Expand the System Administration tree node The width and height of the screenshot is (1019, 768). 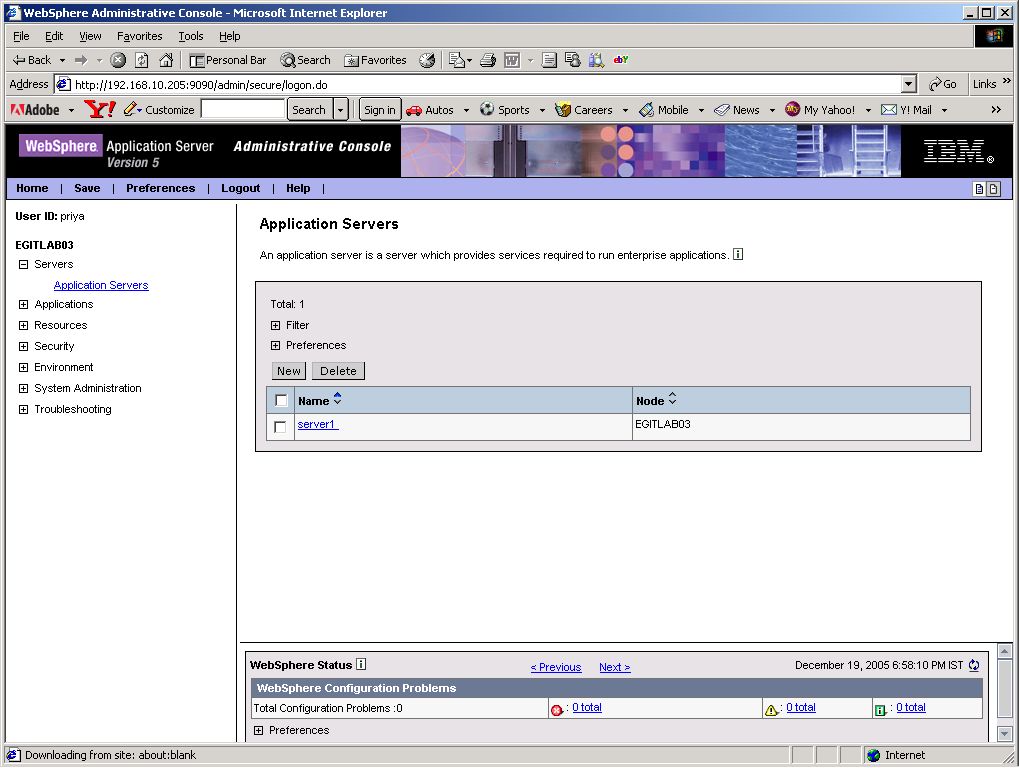coord(23,389)
